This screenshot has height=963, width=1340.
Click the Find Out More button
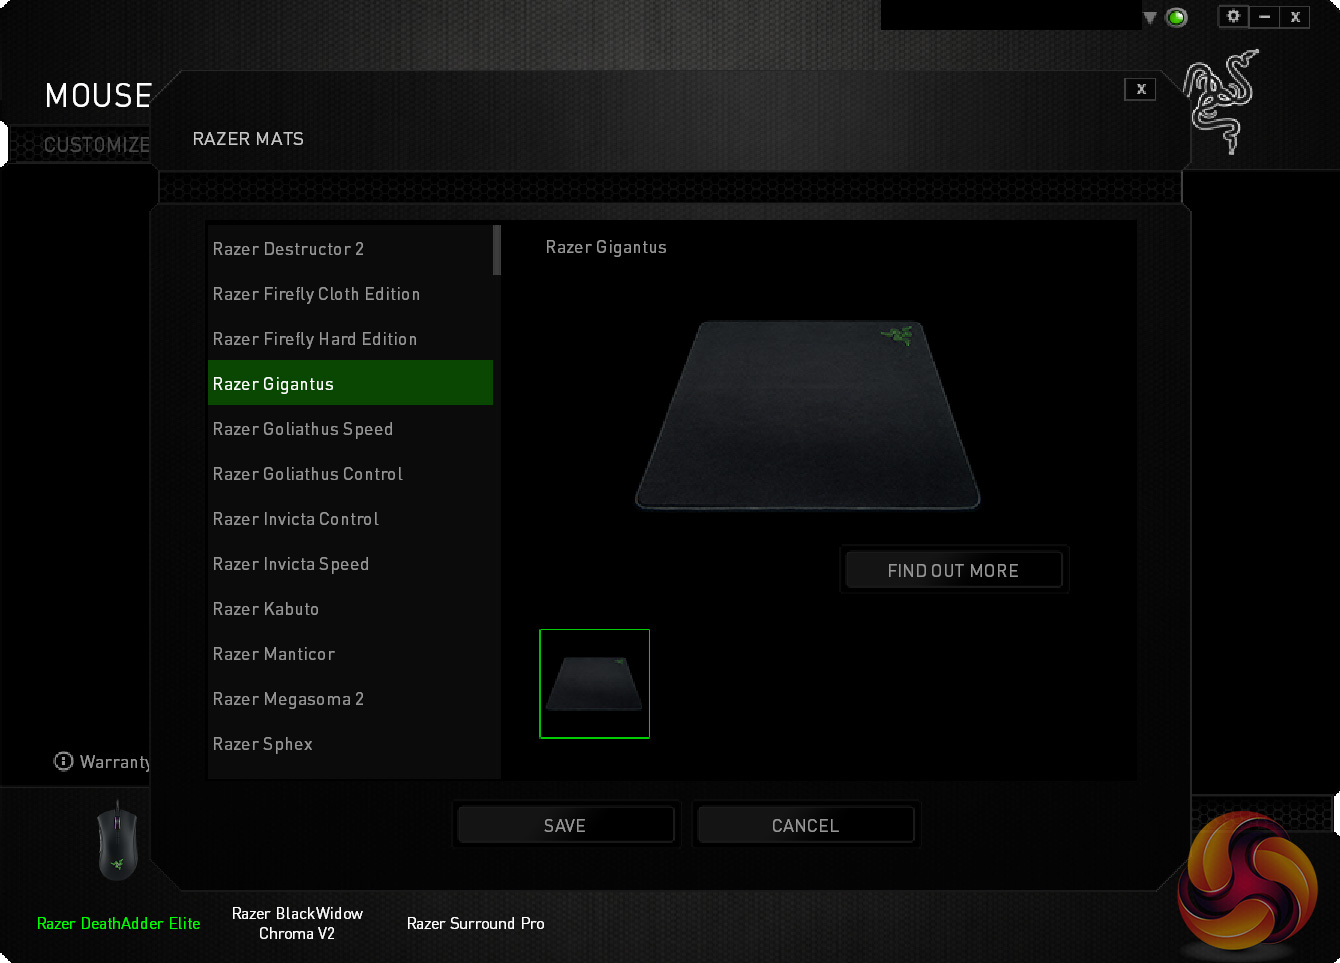[x=954, y=570]
